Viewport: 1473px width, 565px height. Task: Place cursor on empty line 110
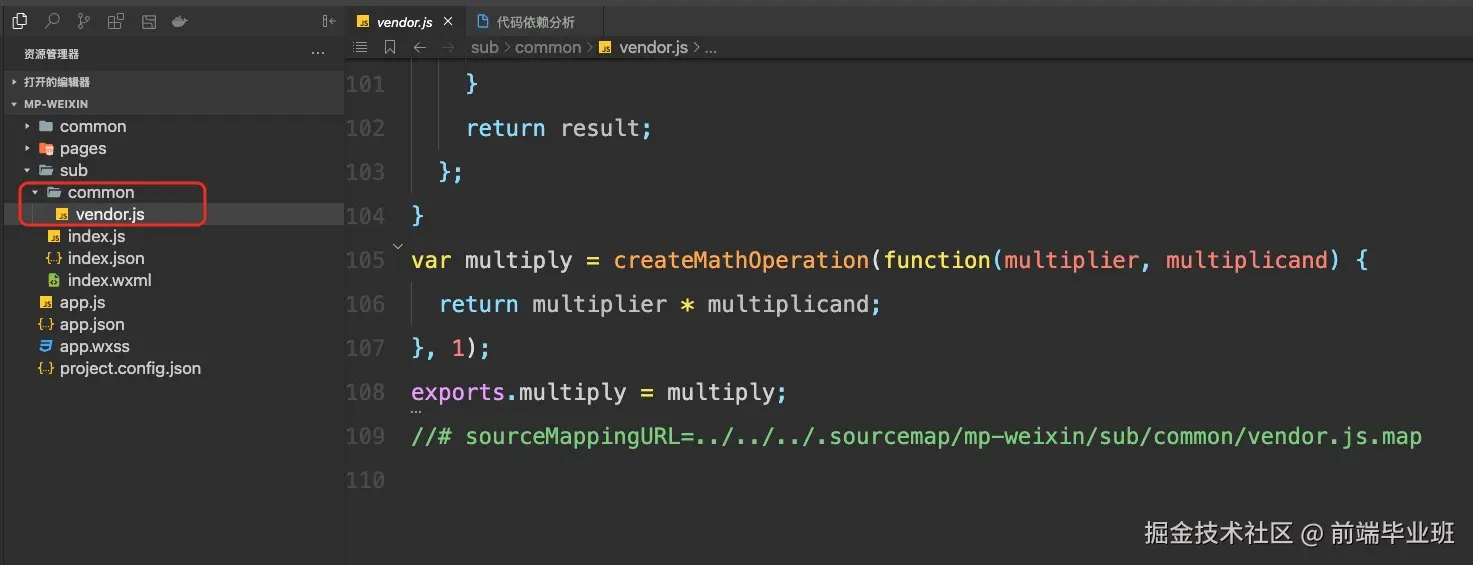click(909, 480)
